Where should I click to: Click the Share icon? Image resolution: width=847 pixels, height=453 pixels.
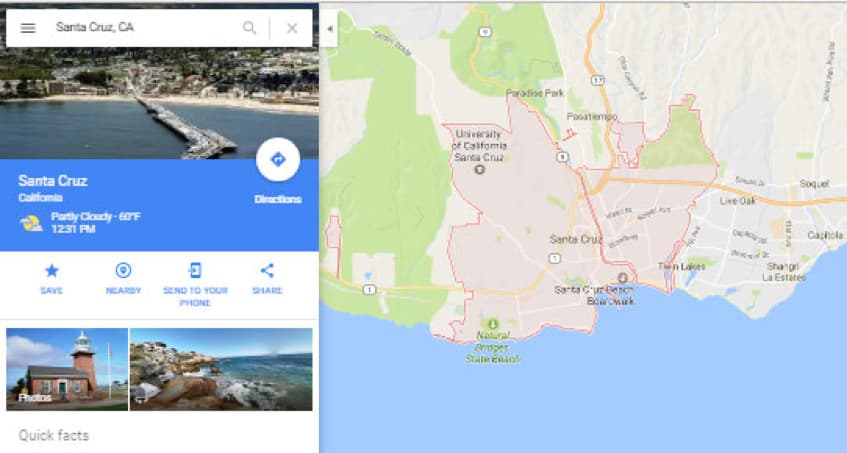coord(267,270)
